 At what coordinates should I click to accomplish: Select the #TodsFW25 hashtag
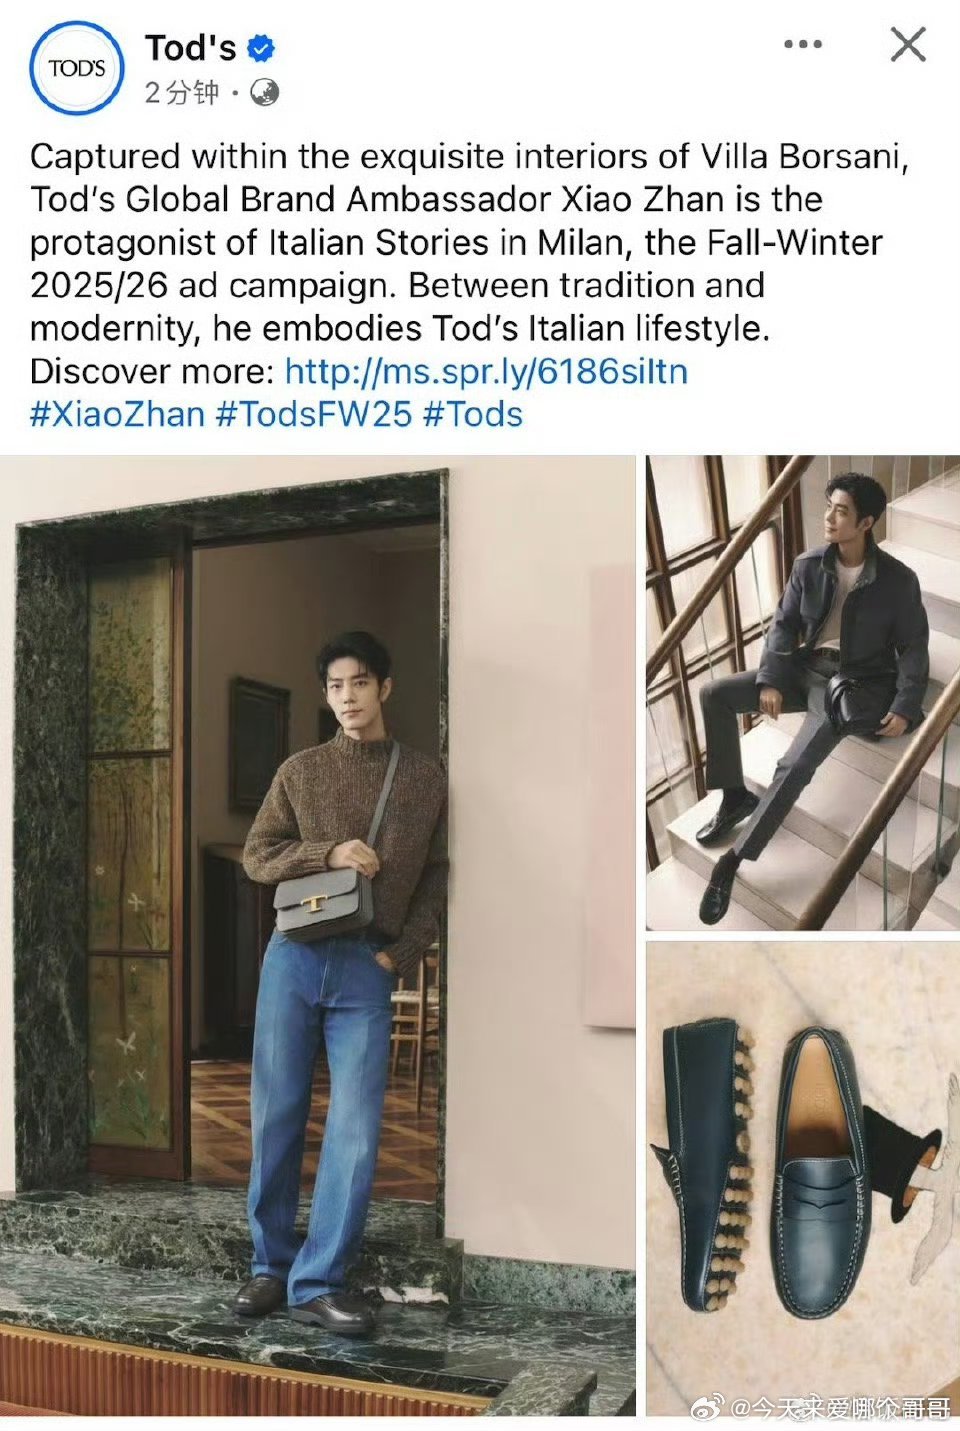tap(314, 414)
